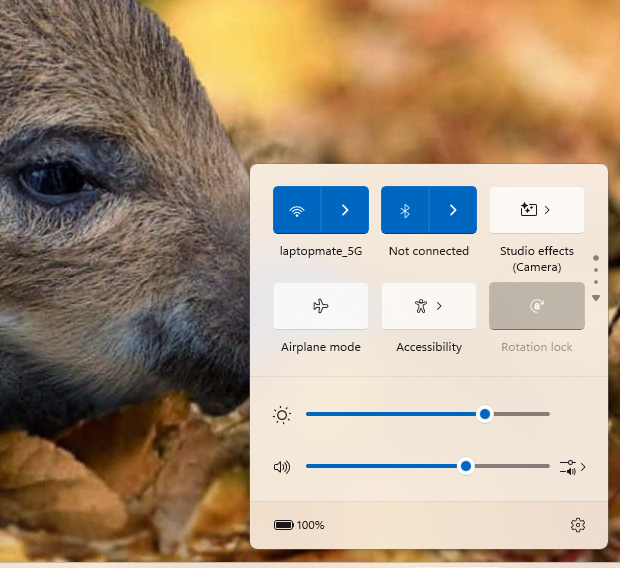The image size is (620, 568).
Task: Toggle Wi-Fi off using the Wi-Fi icon
Action: click(297, 210)
